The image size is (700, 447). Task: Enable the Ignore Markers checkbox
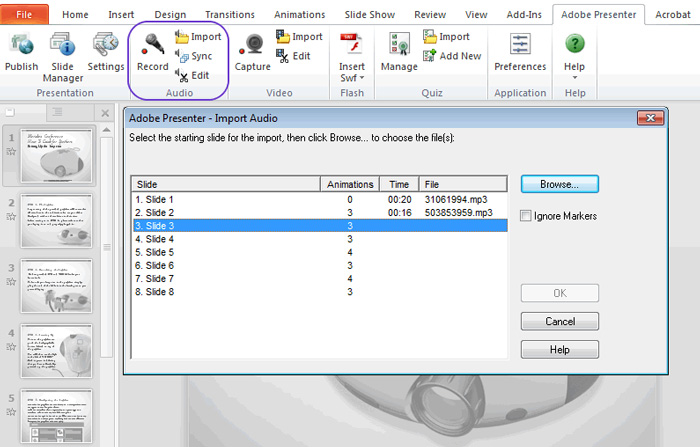(526, 216)
